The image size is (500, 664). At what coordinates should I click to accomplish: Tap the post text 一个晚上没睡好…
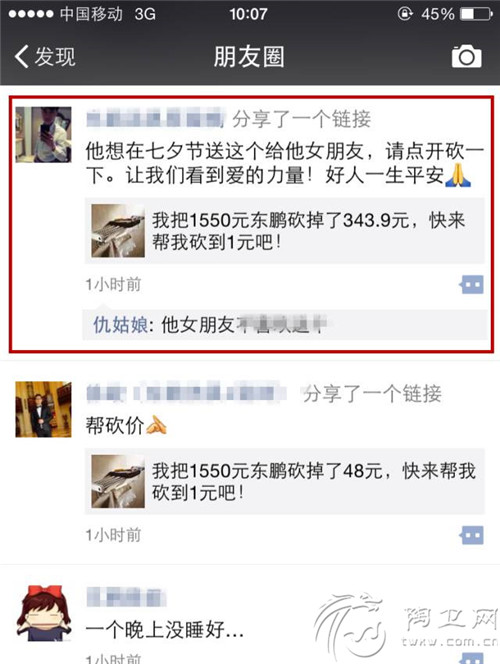tap(165, 630)
